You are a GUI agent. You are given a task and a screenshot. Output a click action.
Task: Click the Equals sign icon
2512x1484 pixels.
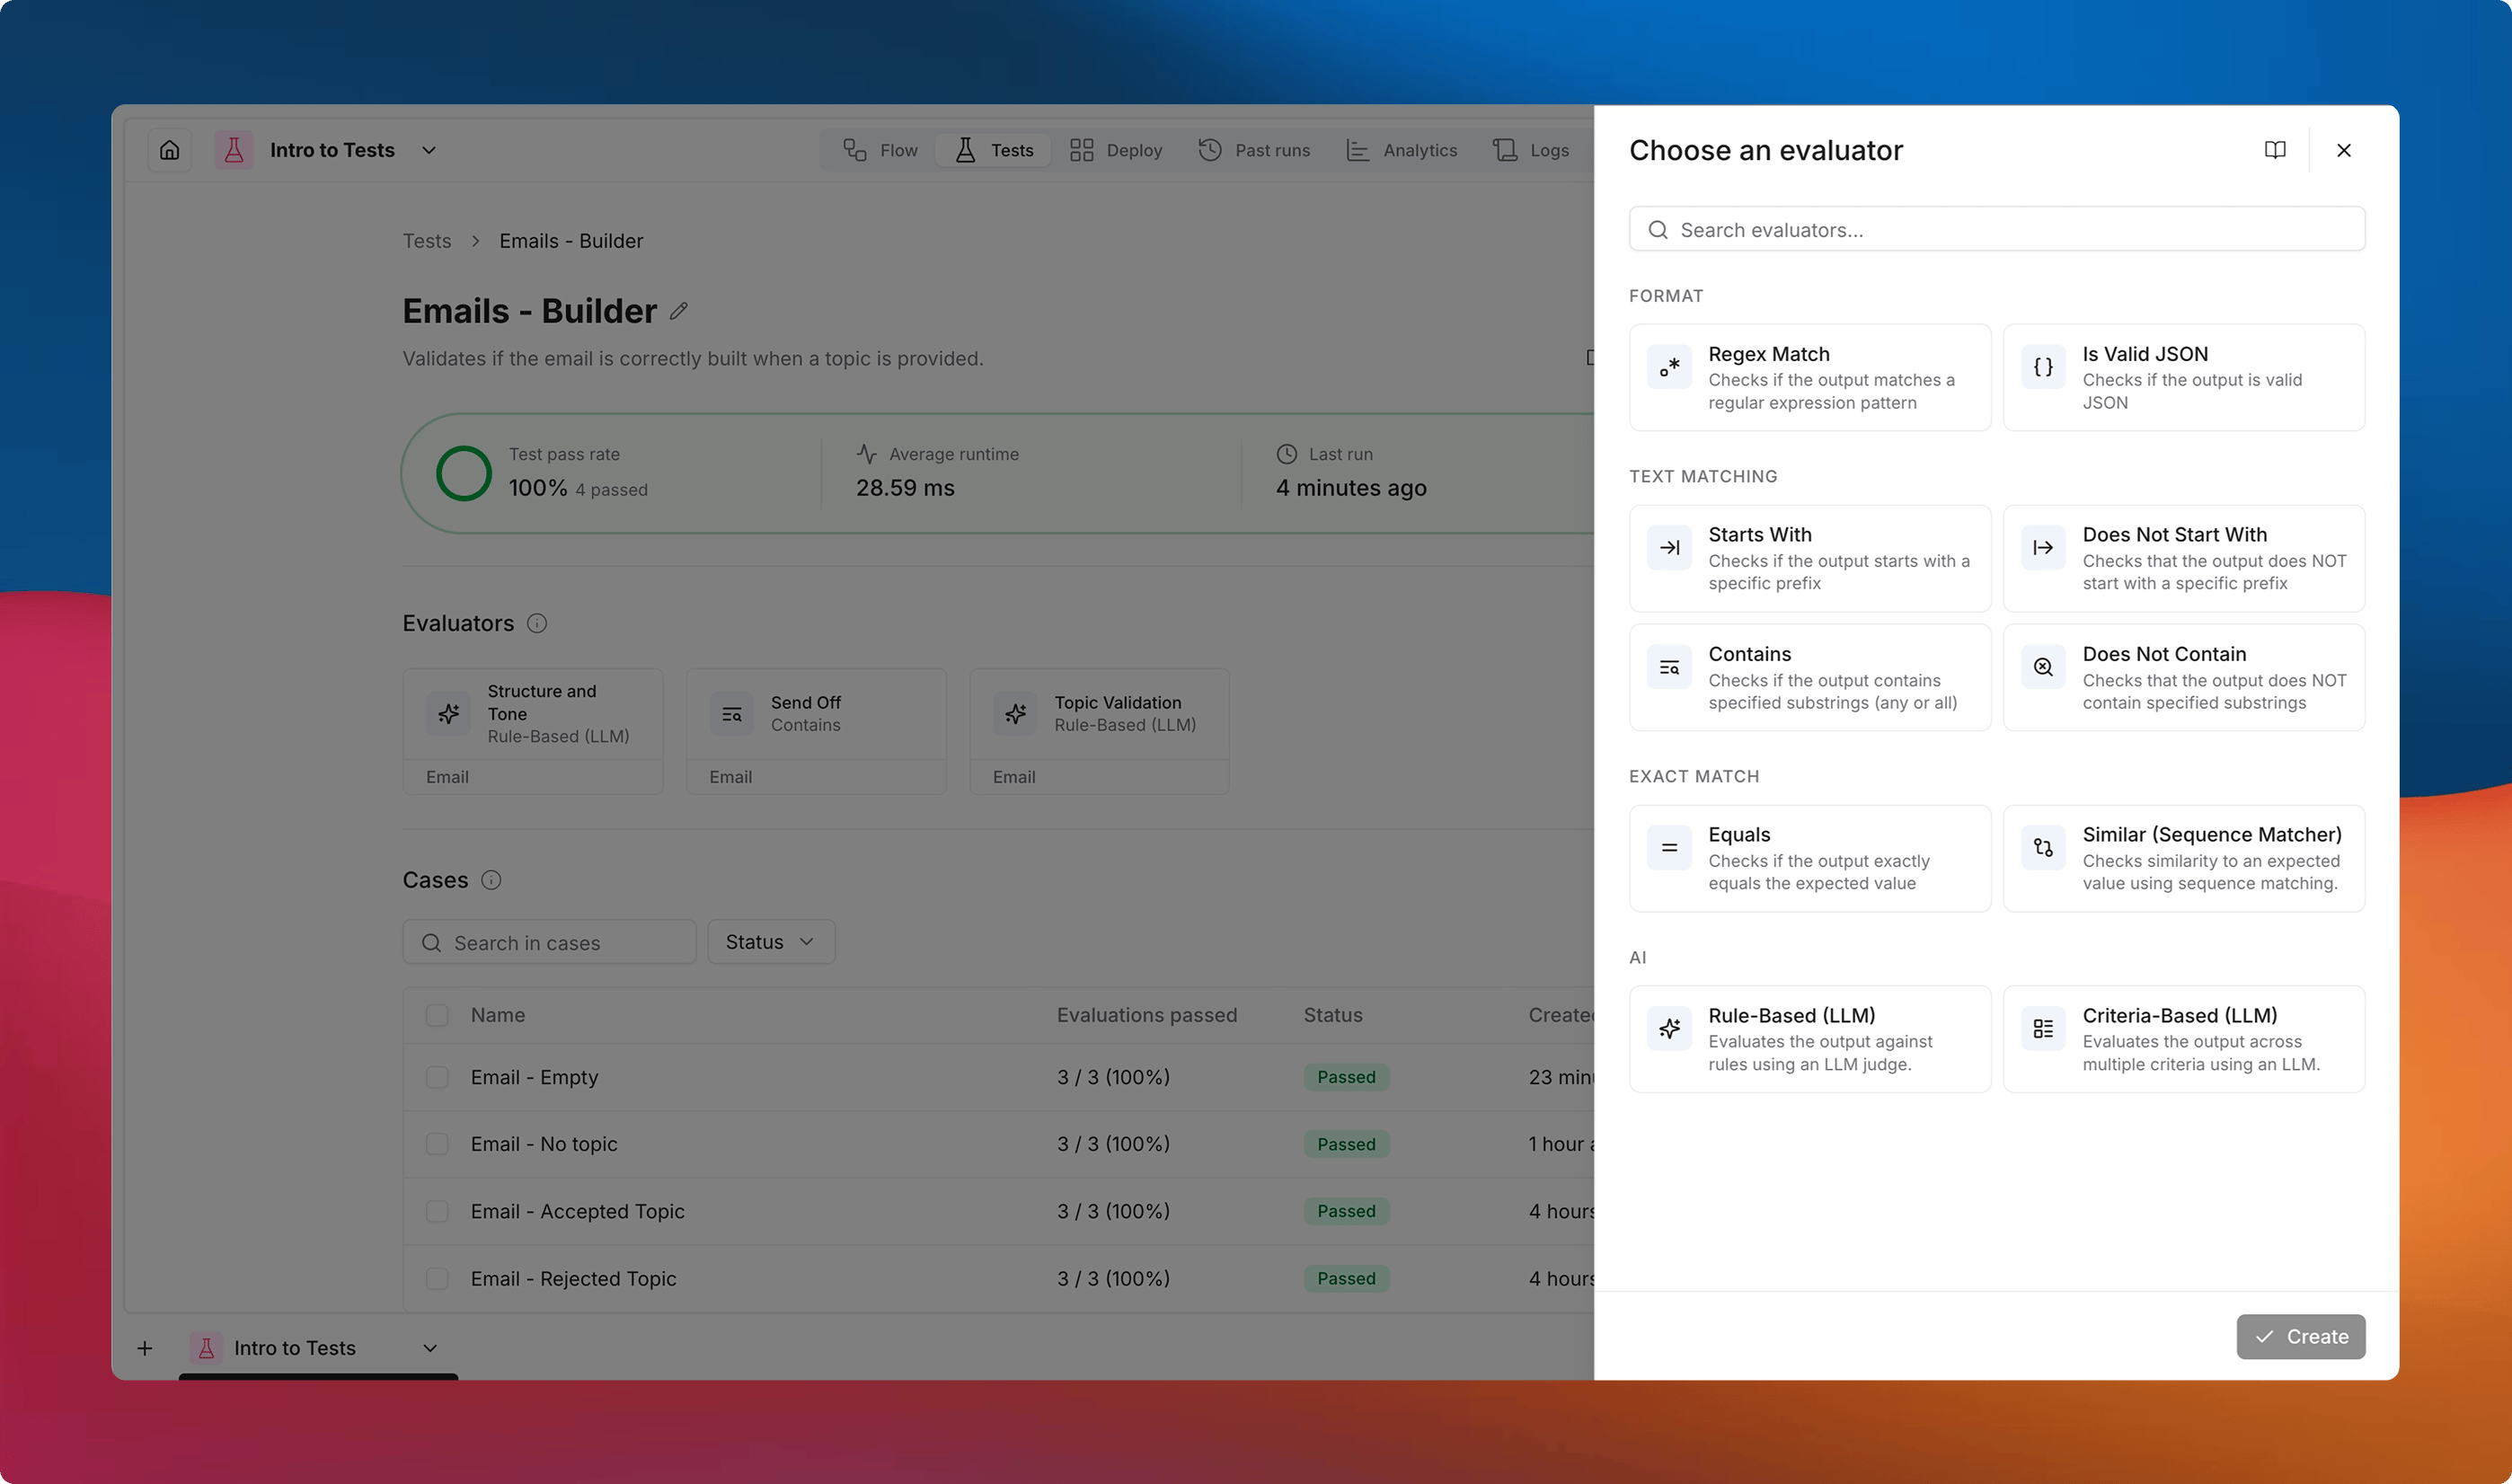(1669, 848)
